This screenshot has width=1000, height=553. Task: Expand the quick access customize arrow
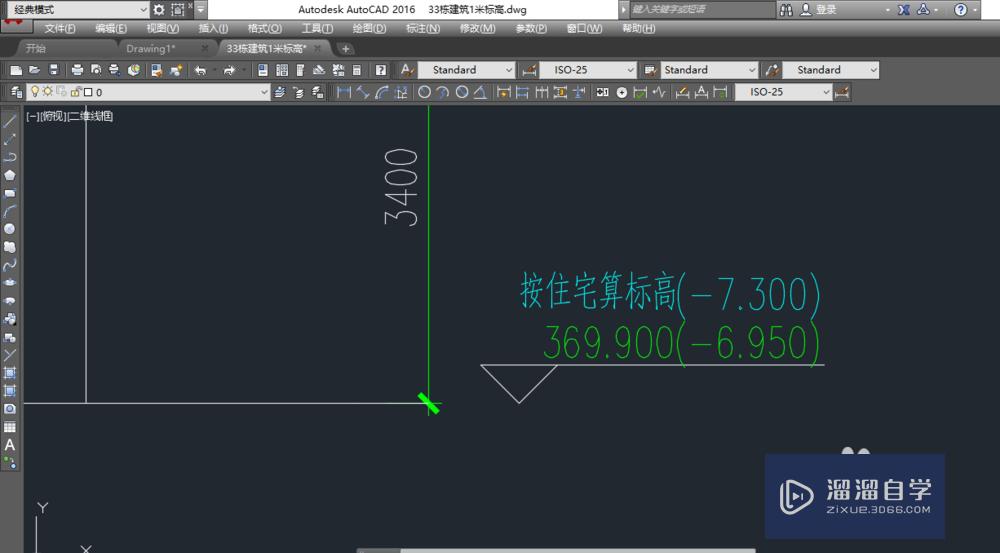pos(201,10)
